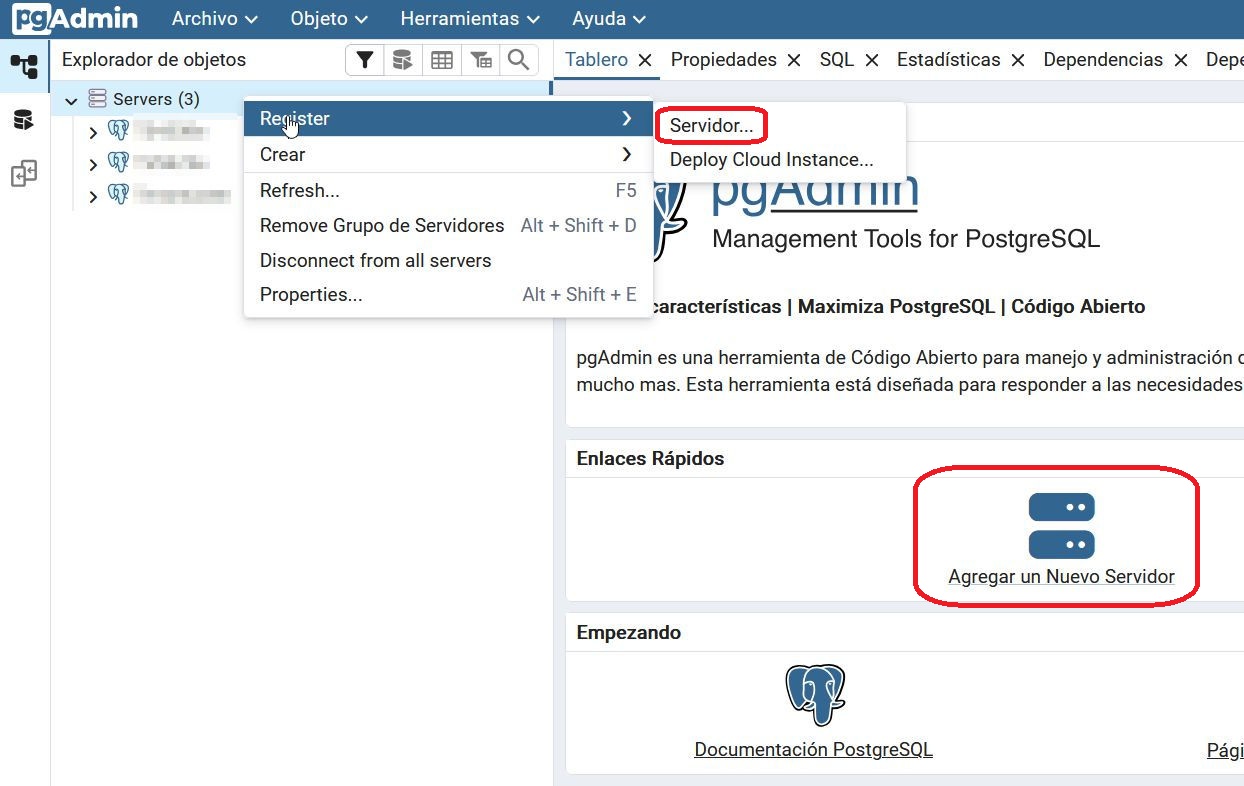Close the SQL tab

pos(872,60)
